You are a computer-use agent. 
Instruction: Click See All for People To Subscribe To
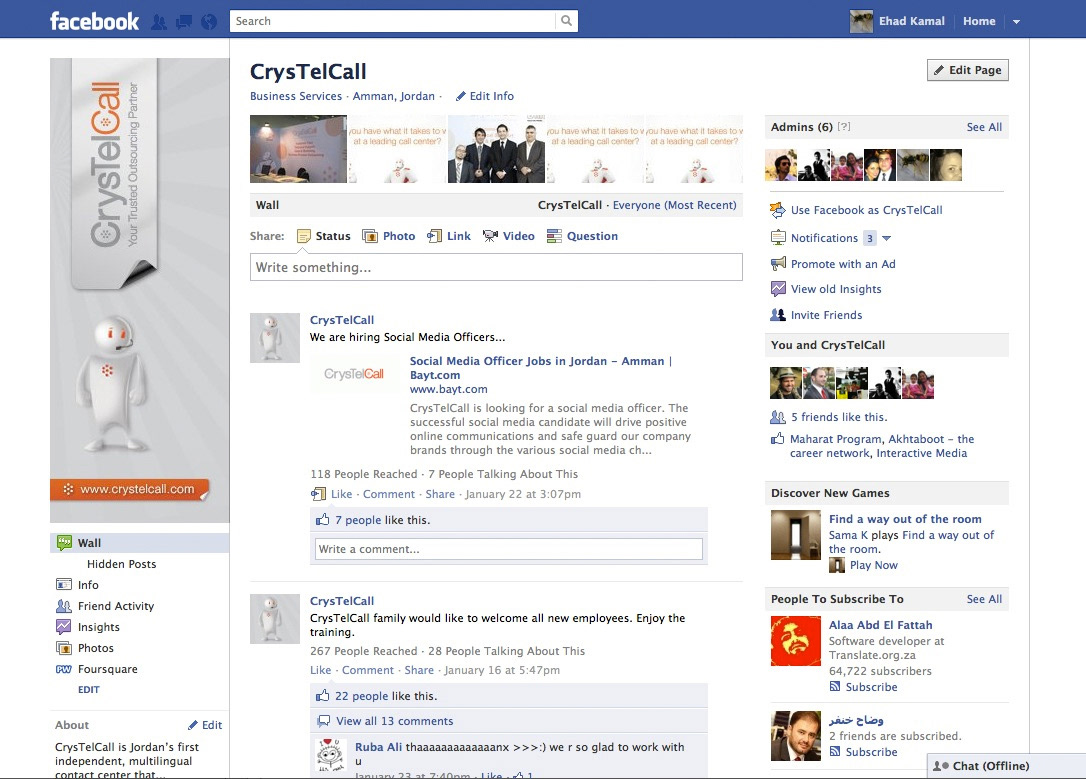pyautogui.click(x=984, y=600)
